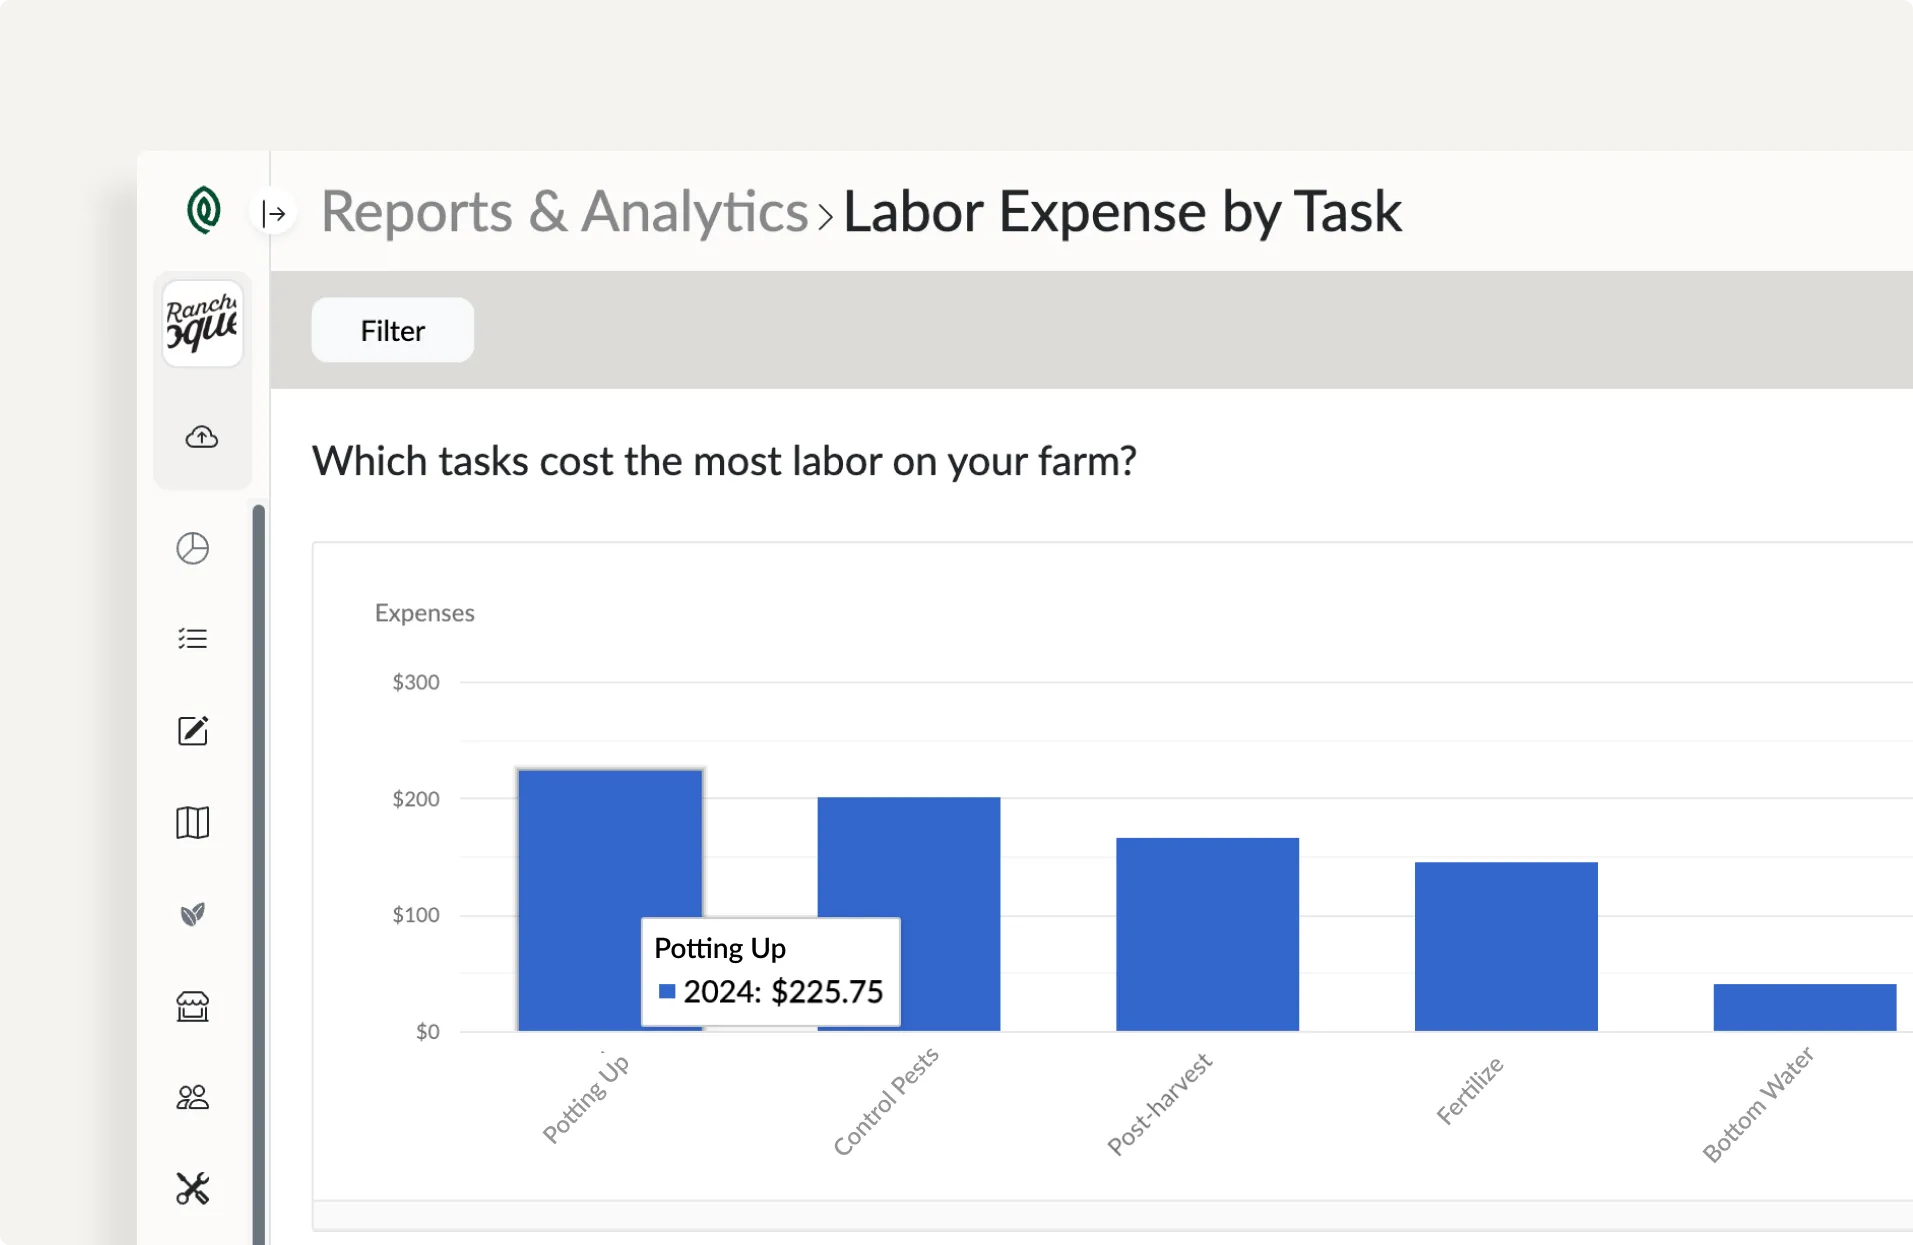Viewport: 1913px width, 1245px height.
Task: Expand the Reports & Analytics breadcrumb
Action: [x=826, y=215]
